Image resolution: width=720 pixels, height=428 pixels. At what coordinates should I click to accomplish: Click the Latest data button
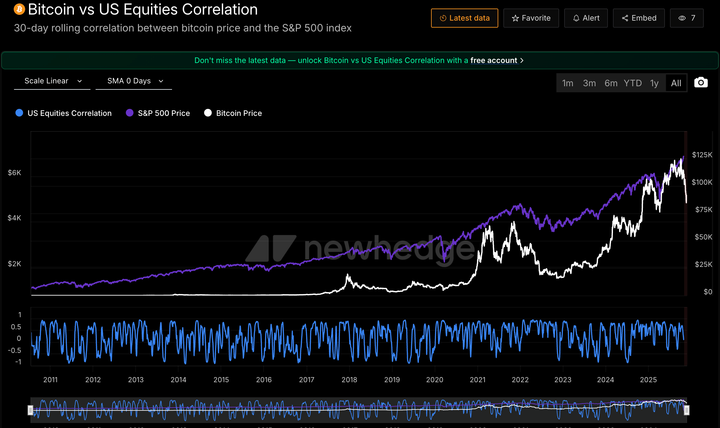pyautogui.click(x=464, y=18)
